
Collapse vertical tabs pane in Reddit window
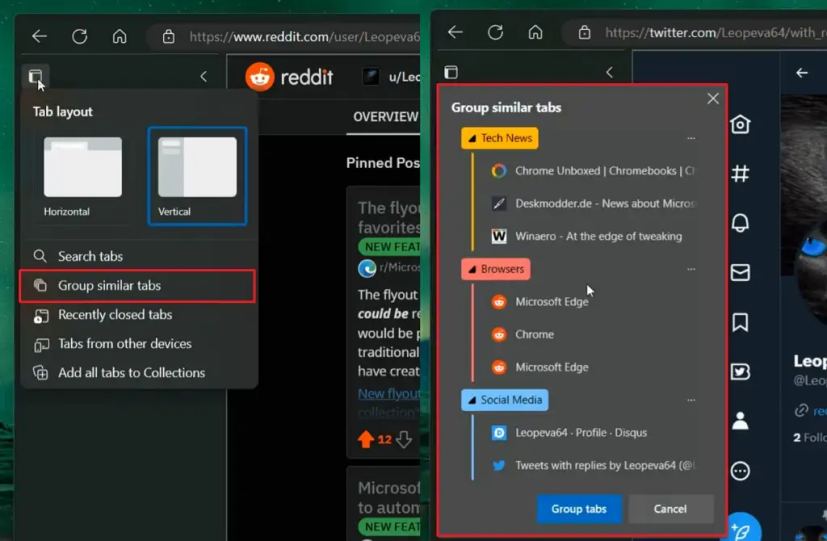pos(204,76)
